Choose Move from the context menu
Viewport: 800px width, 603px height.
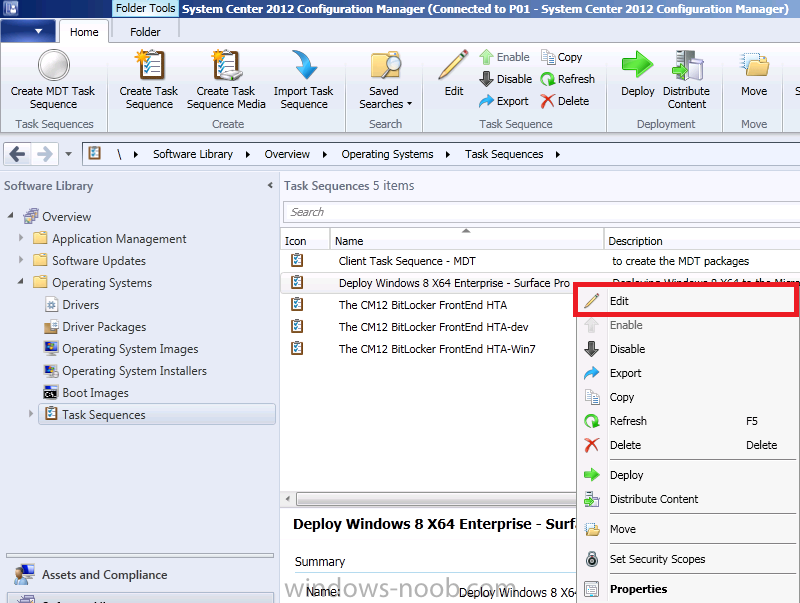(x=687, y=529)
